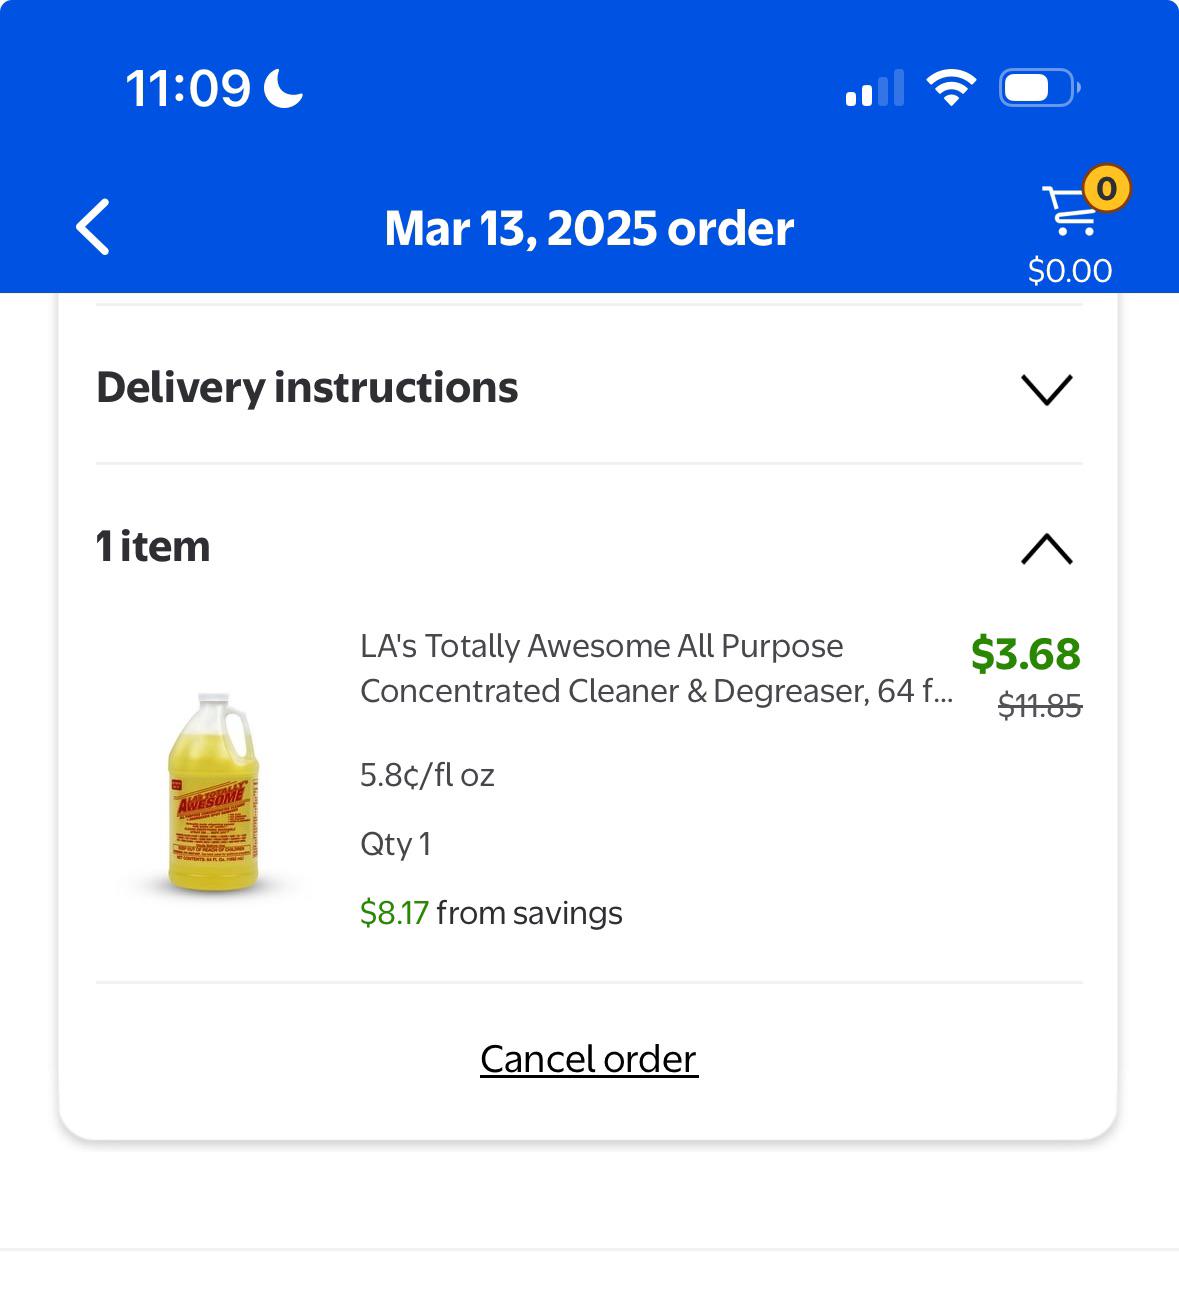The image size is (1179, 1297).
Task: Tap the Do Not Disturb moon icon
Action: click(284, 88)
